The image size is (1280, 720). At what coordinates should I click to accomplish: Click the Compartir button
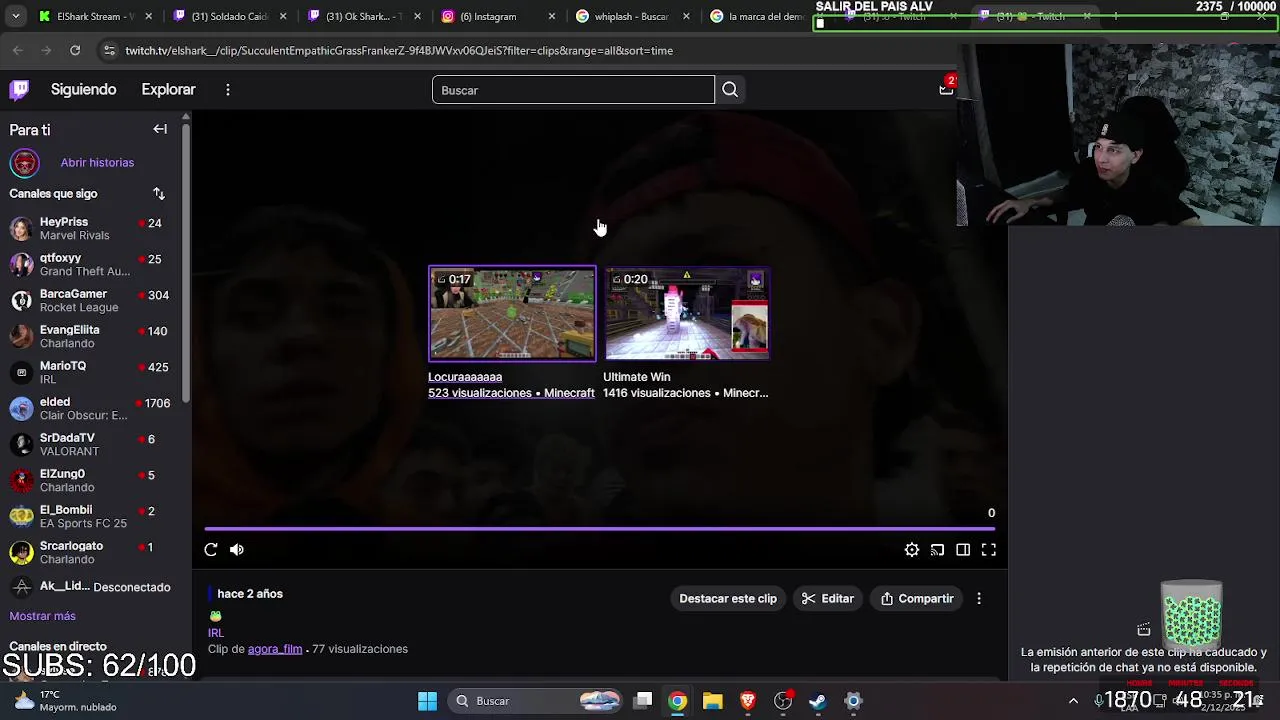click(x=917, y=598)
